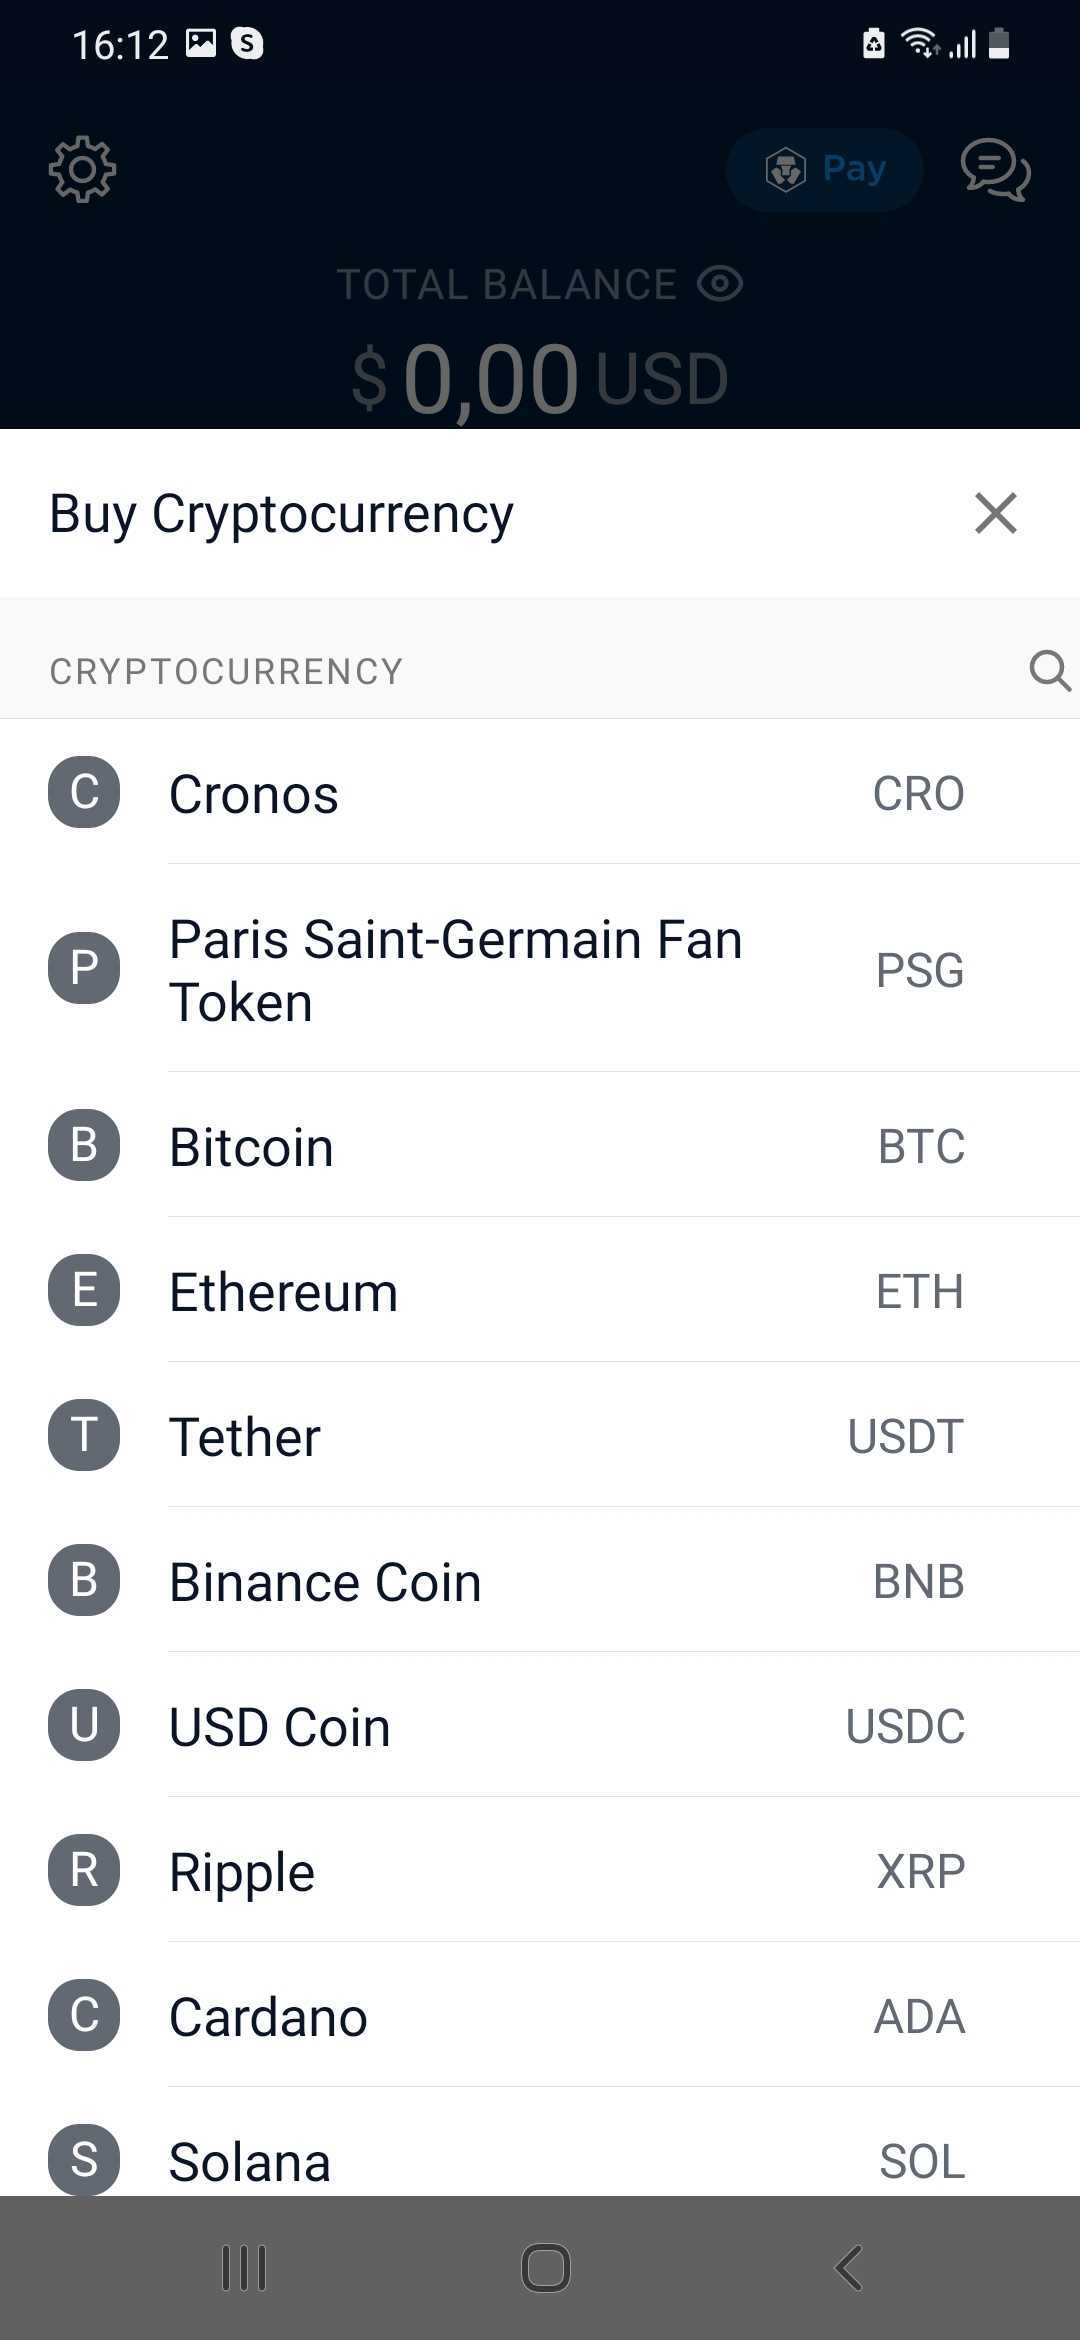Open the support chat bubbles icon
Viewport: 1080px width, 2340px height.
coord(995,169)
